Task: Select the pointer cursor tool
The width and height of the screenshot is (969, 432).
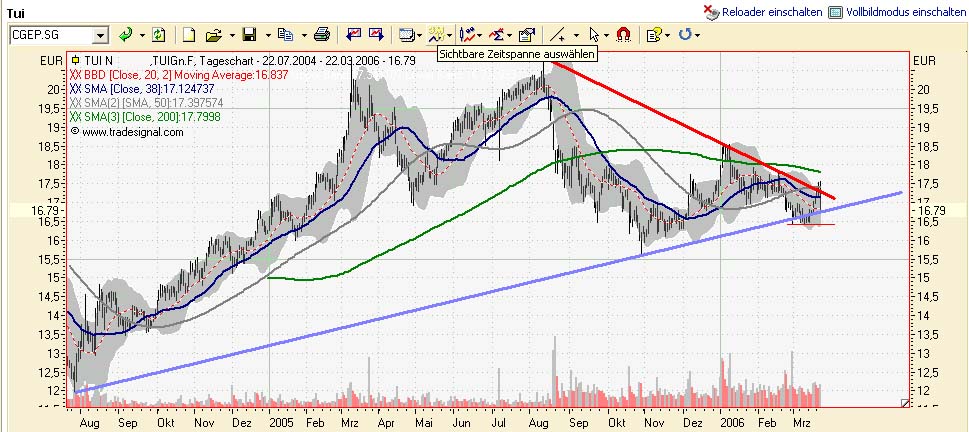Action: [595, 35]
